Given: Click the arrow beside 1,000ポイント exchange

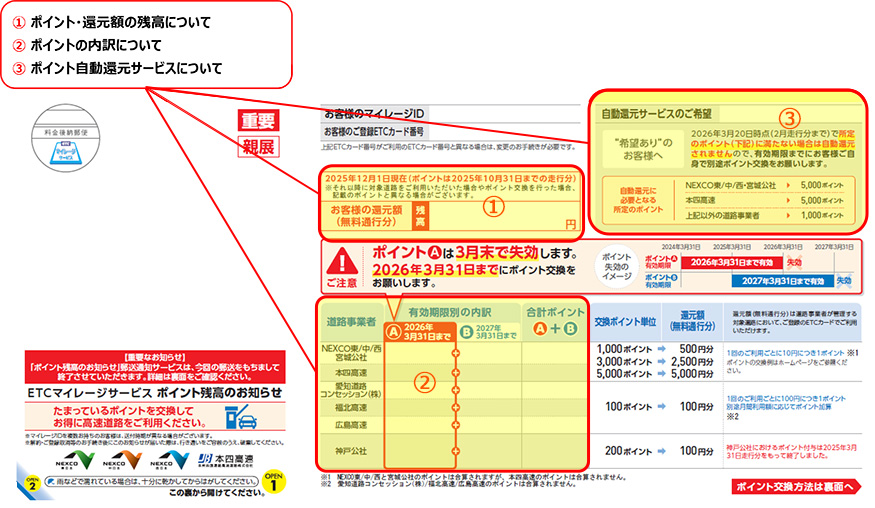Looking at the screenshot, I should coord(662,349).
